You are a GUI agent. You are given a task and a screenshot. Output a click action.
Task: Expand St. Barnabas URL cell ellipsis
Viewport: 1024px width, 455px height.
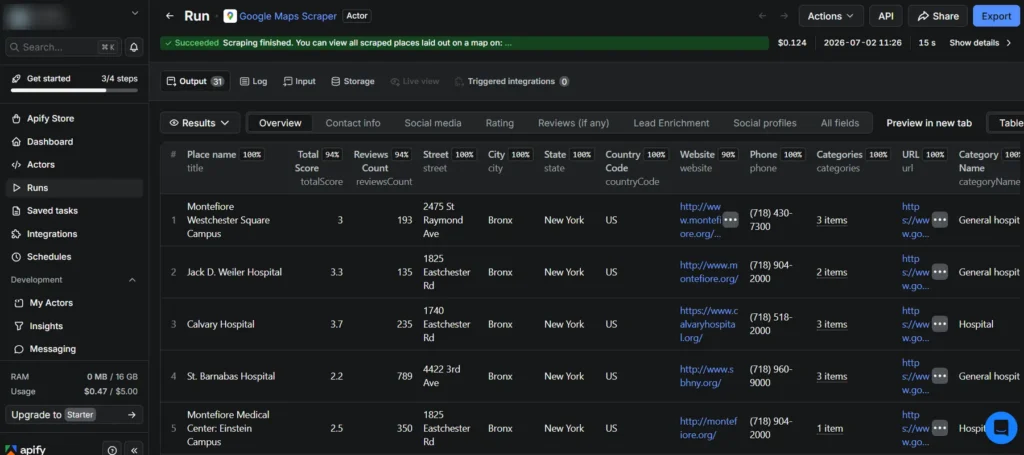pyautogui.click(x=940, y=376)
